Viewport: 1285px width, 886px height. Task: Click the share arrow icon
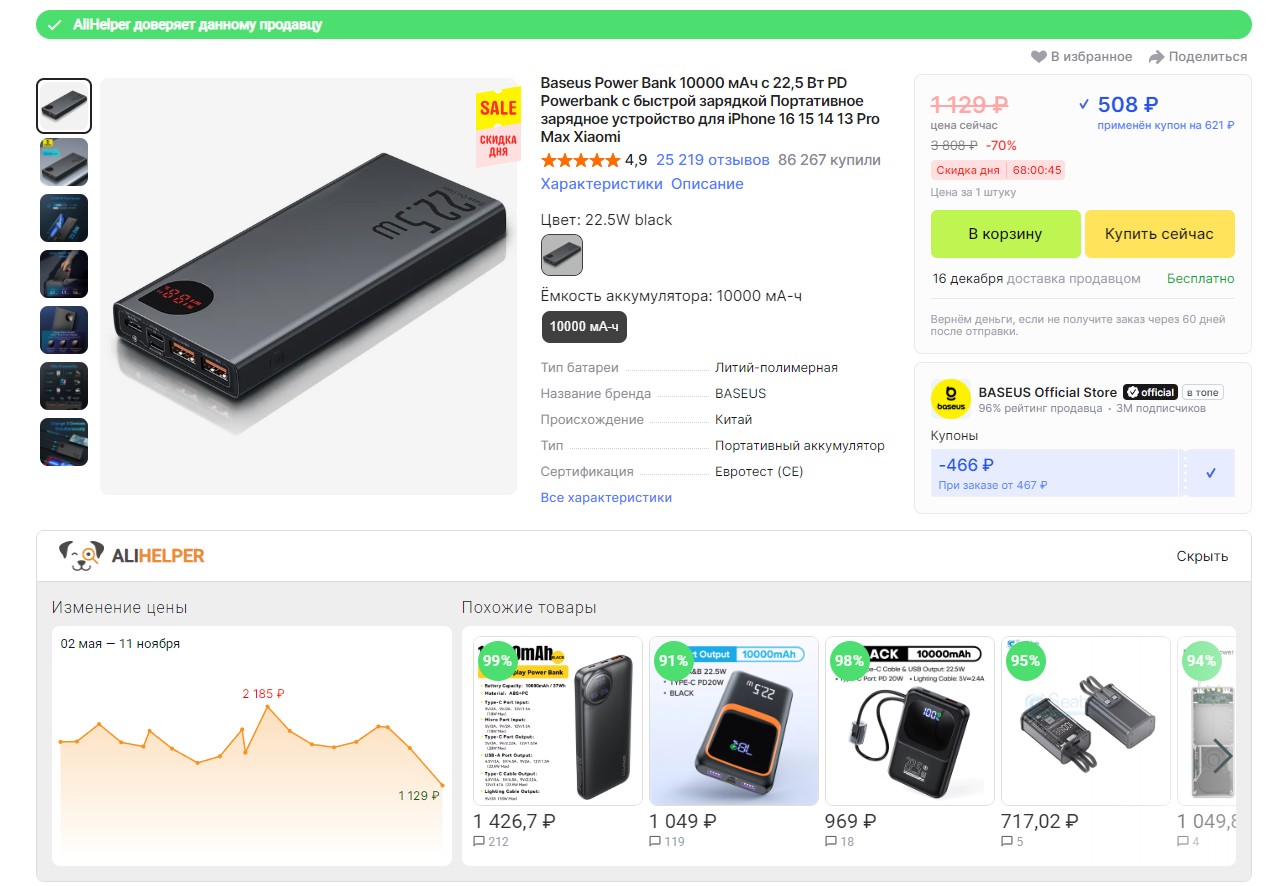pos(1156,57)
